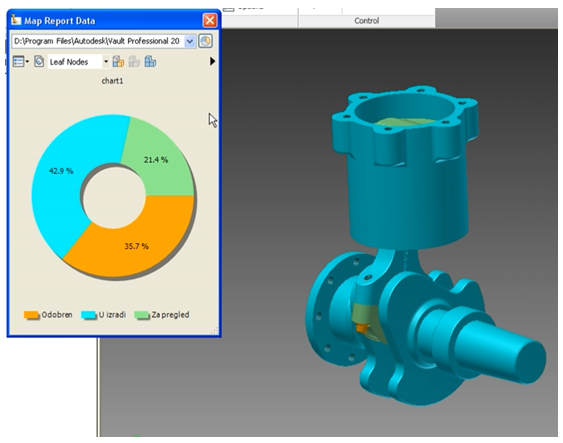563x443 pixels.
Task: Select the orange 35.7 % donut slice
Action: [137, 246]
